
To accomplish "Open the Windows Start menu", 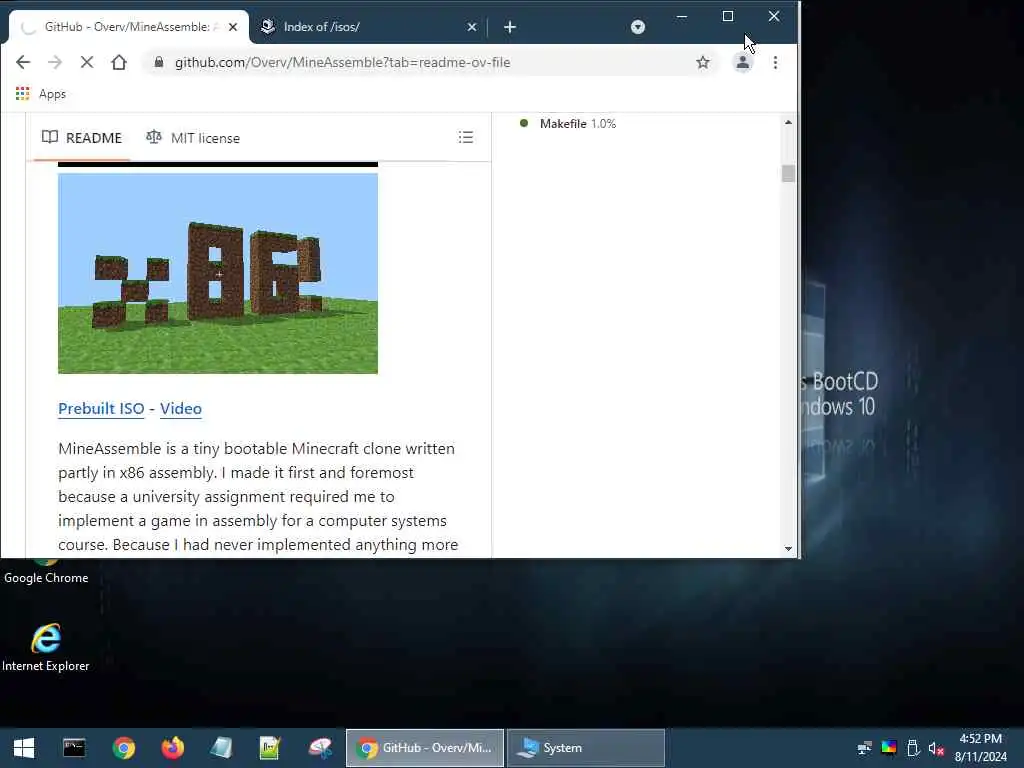I will tap(24, 748).
